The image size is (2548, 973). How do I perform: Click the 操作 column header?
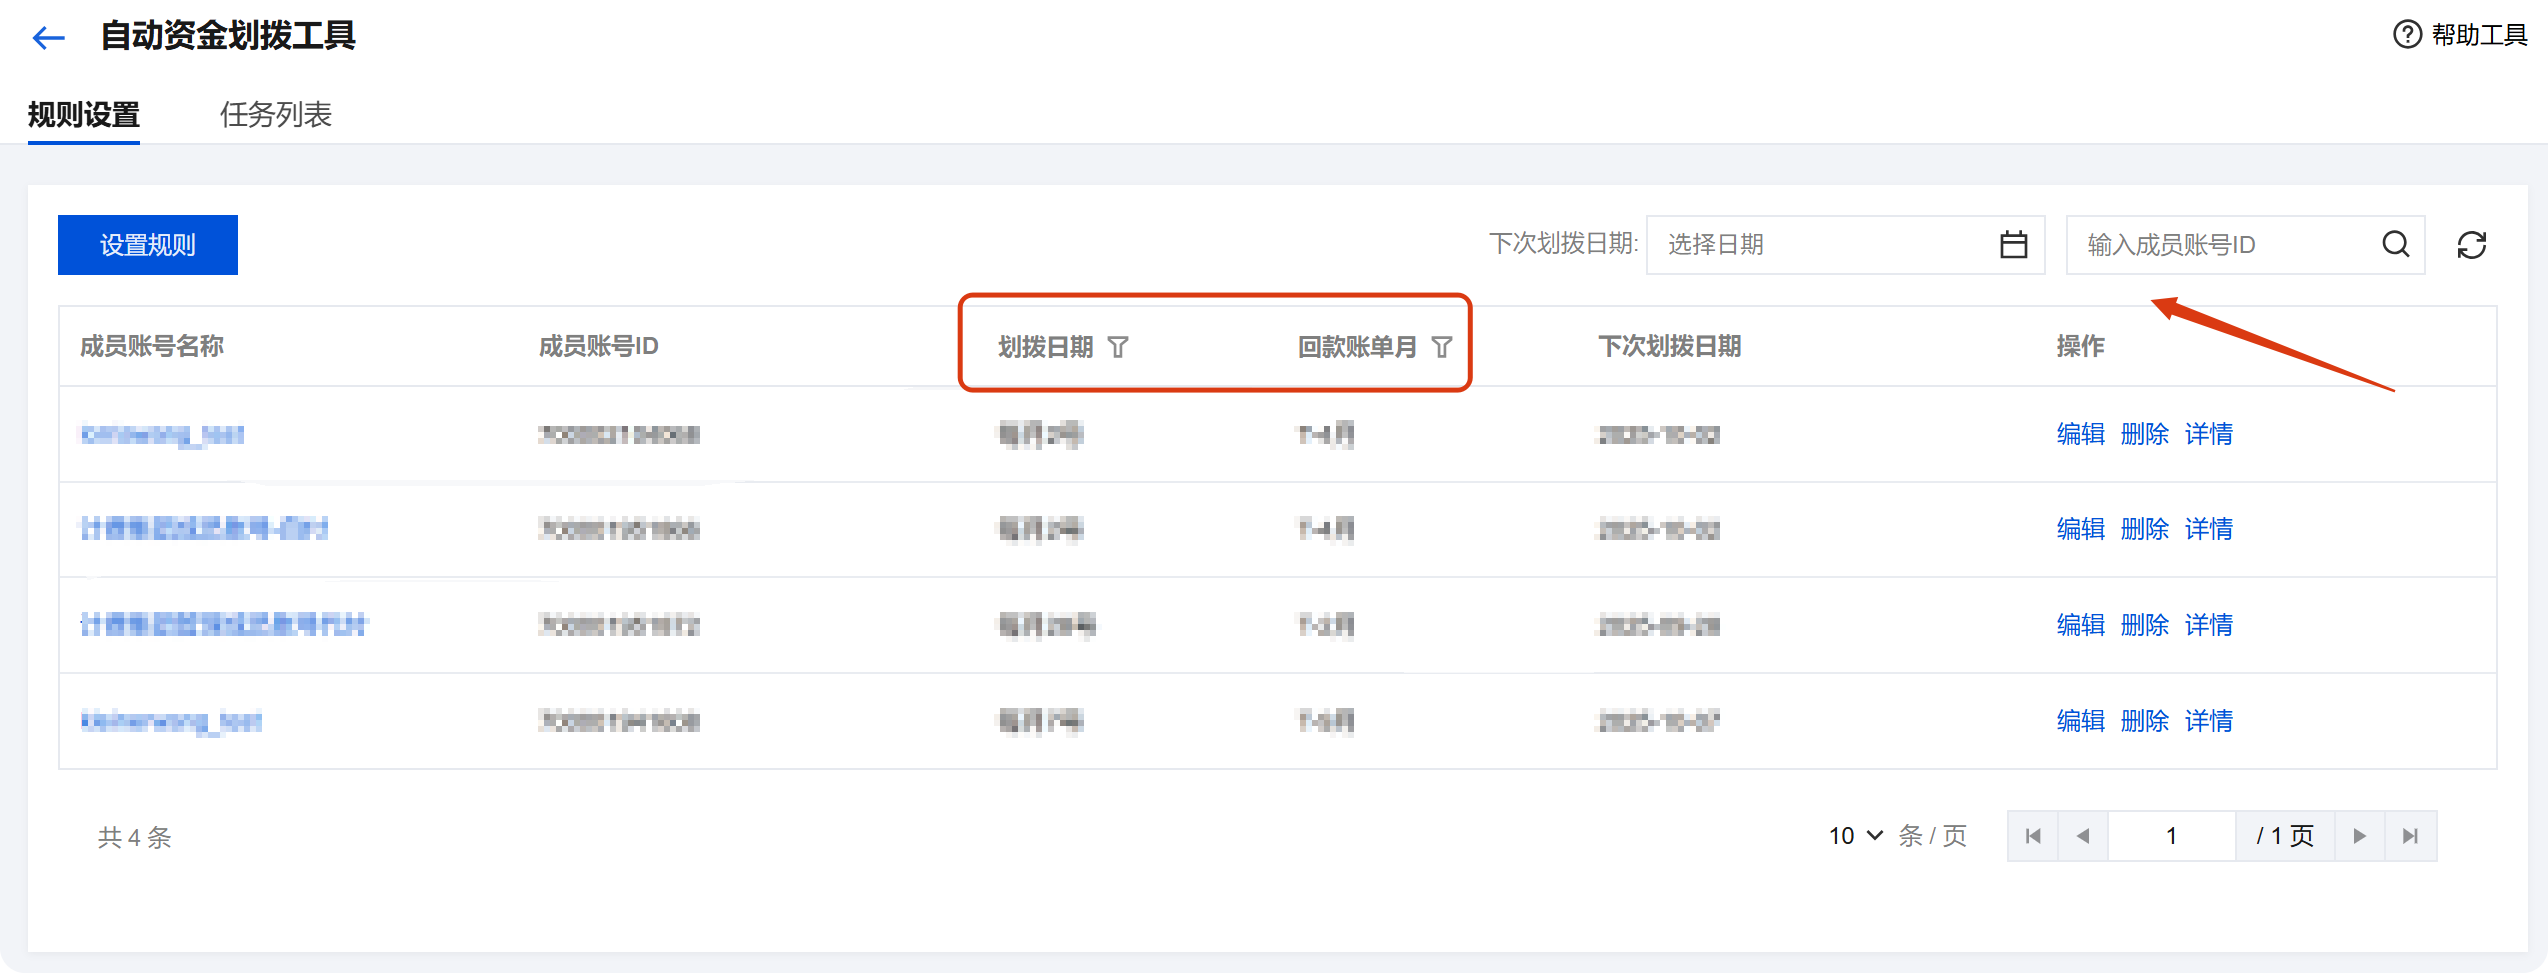[2080, 346]
